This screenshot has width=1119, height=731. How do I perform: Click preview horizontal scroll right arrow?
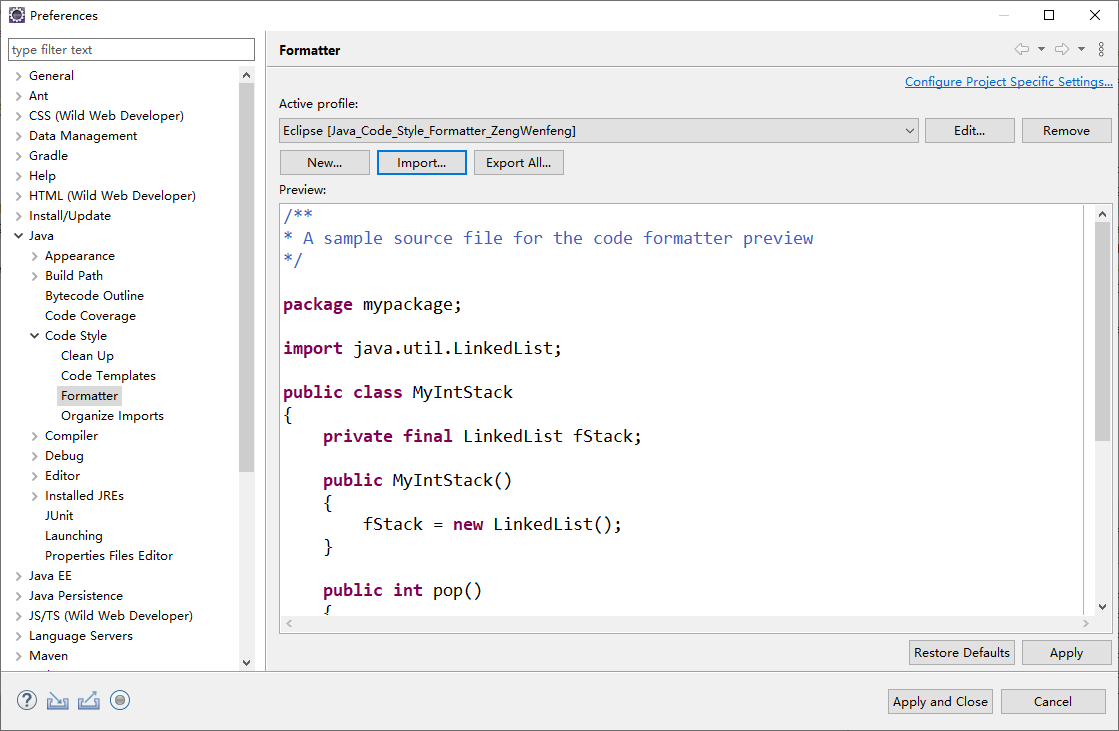pyautogui.click(x=1085, y=623)
